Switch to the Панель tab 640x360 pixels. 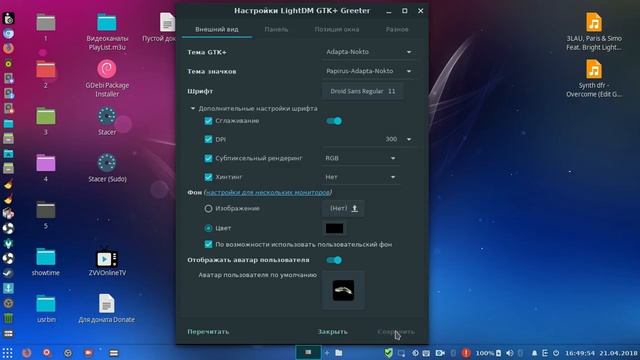point(276,29)
